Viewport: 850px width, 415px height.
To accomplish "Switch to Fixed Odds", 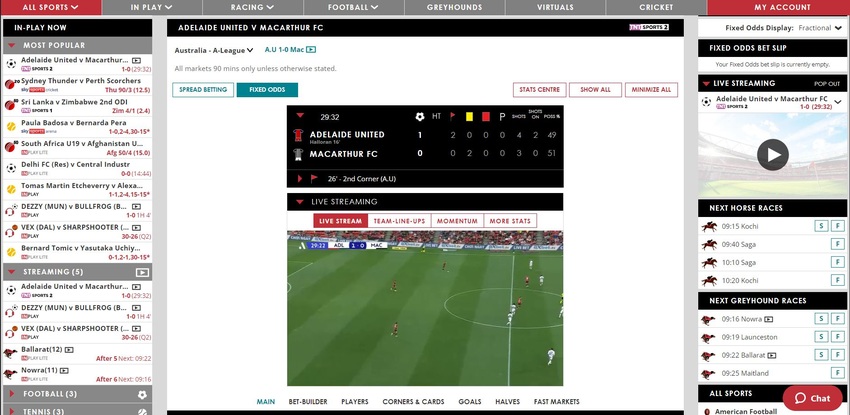I will pos(267,90).
